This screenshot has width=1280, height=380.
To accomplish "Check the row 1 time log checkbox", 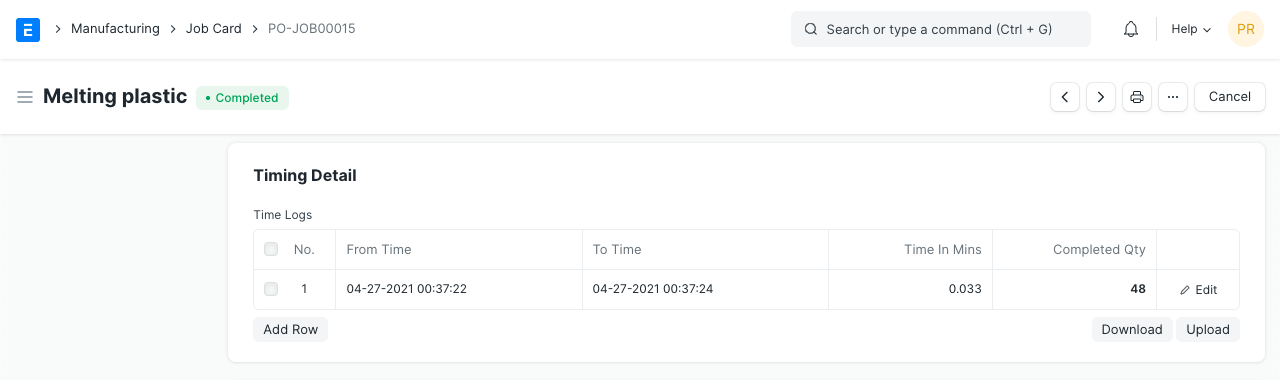I will pyautogui.click(x=271, y=289).
